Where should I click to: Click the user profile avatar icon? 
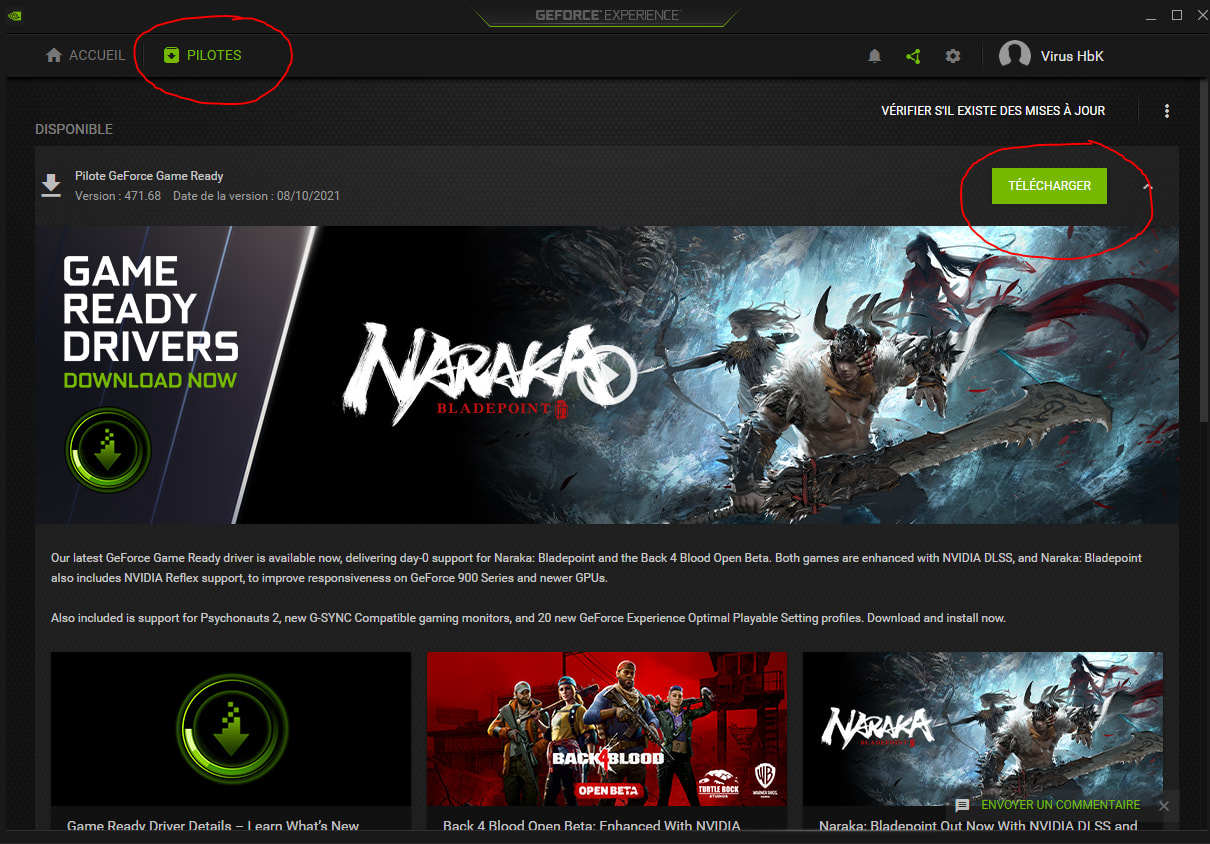(x=1014, y=56)
